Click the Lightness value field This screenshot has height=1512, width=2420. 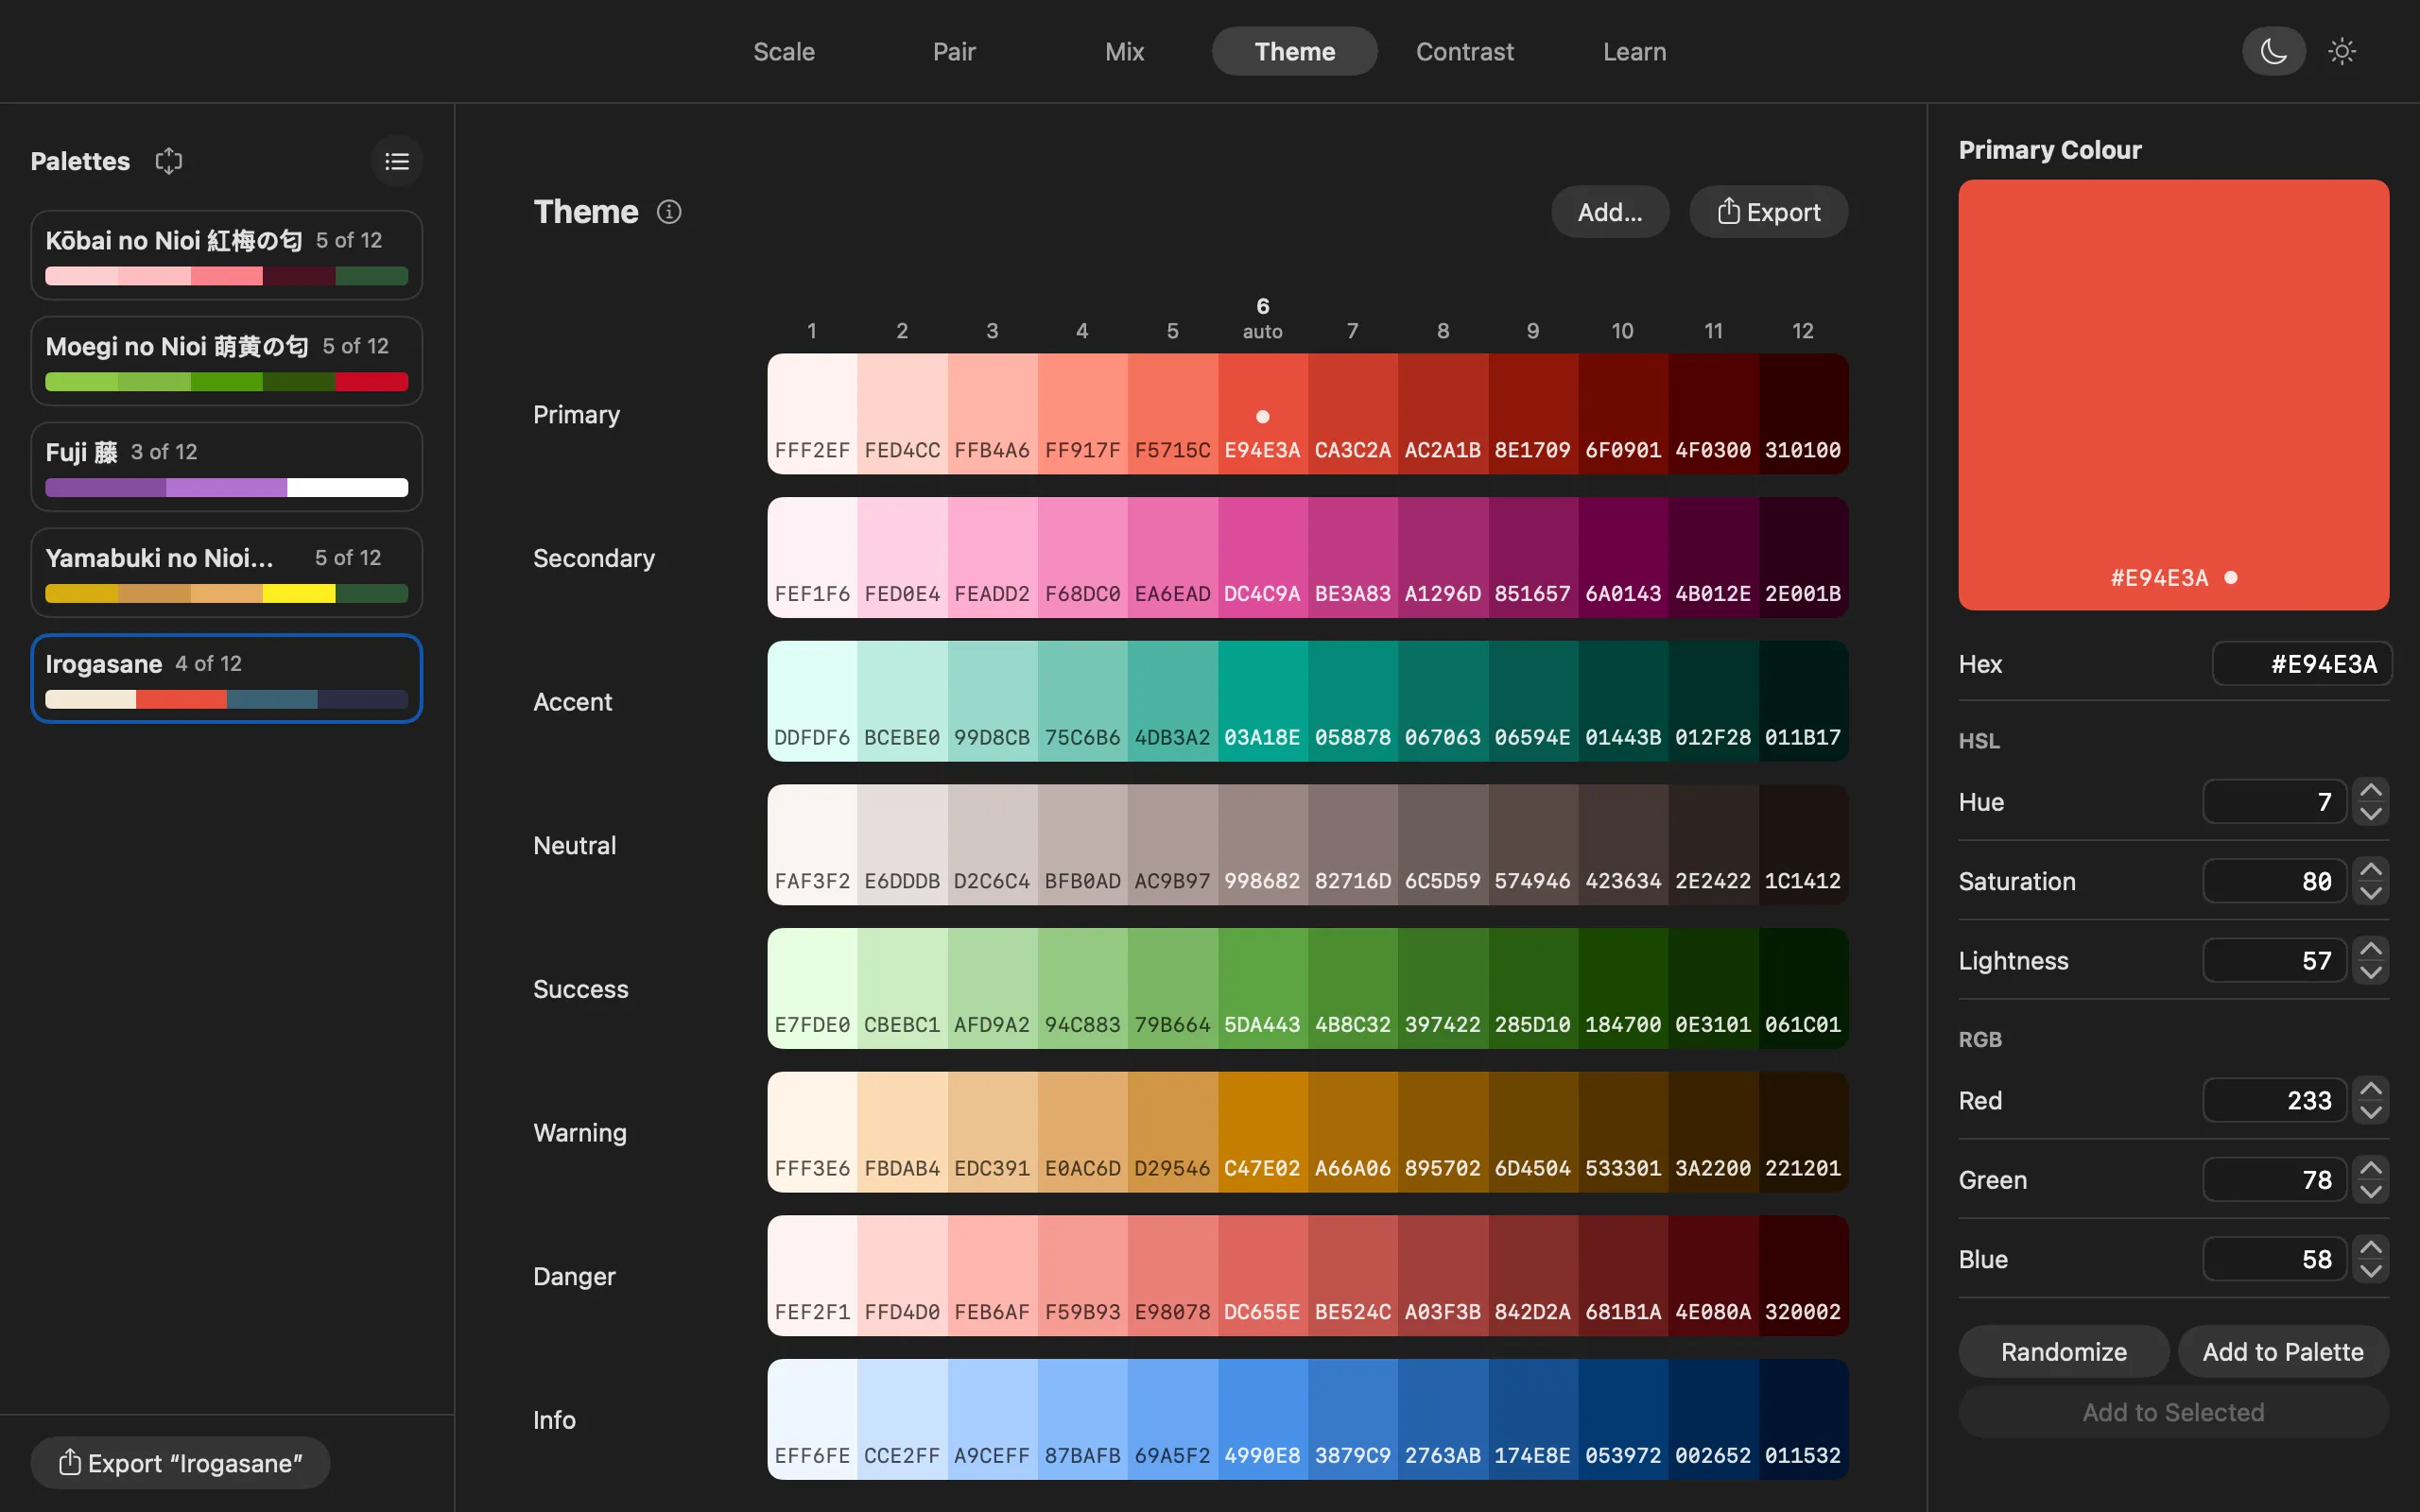pos(2274,960)
